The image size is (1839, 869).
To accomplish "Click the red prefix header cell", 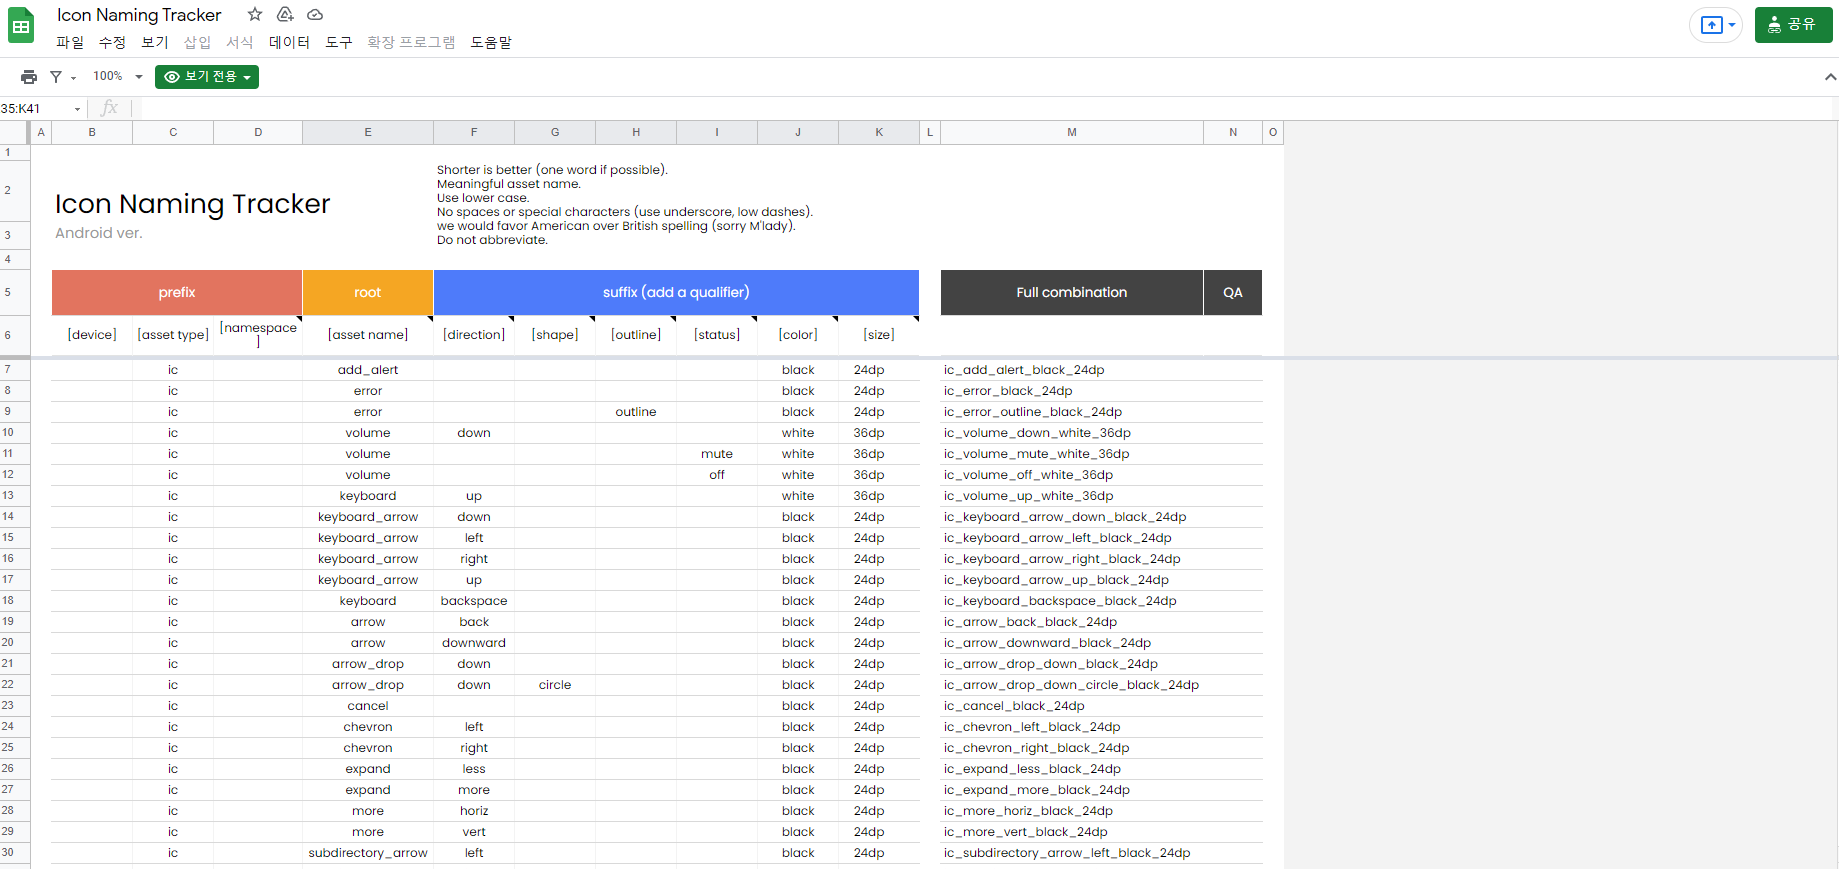I will coord(177,292).
